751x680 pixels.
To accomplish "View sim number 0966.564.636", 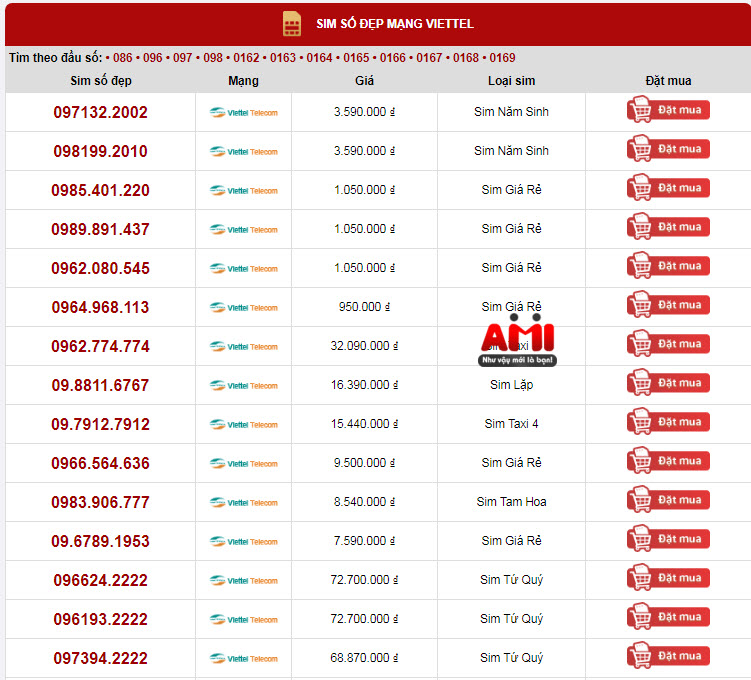I will click(101, 464).
